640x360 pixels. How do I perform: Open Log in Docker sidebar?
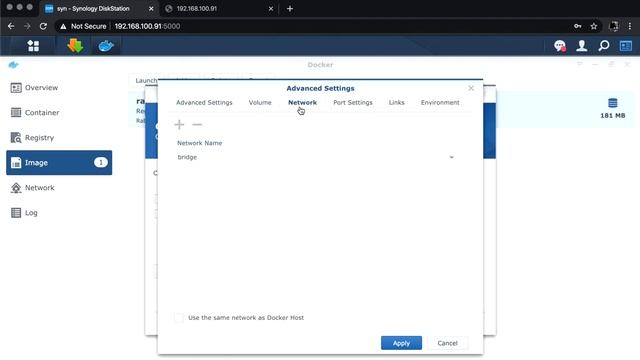[x=59, y=213]
